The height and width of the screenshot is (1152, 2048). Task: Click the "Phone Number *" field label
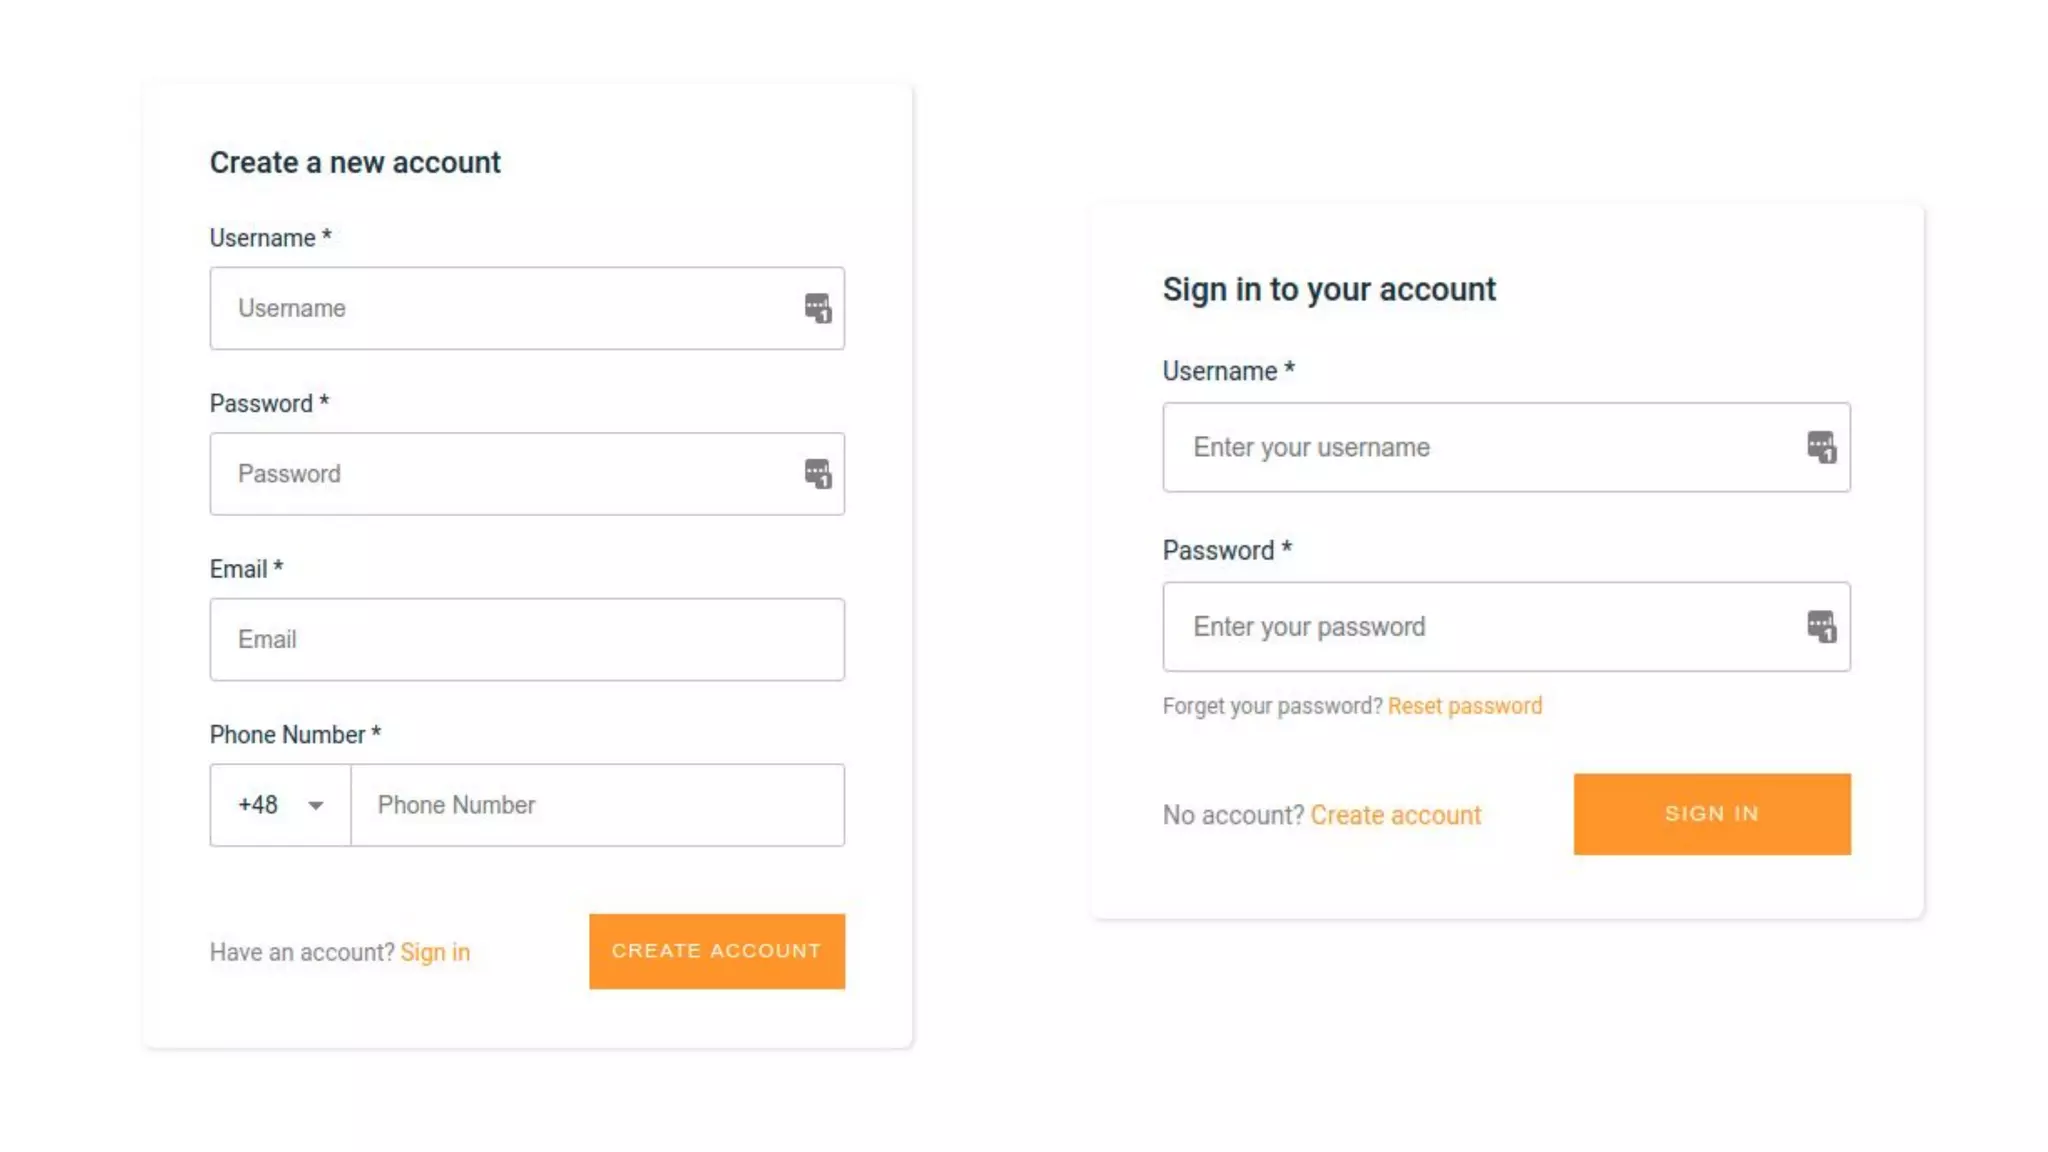295,735
